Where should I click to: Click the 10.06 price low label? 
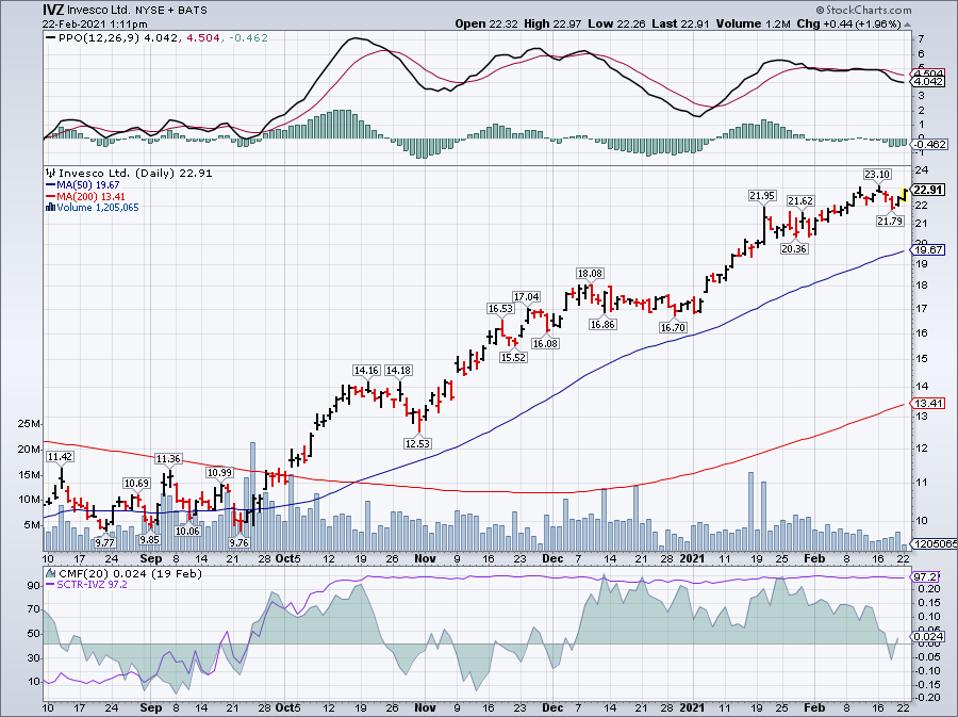(x=187, y=531)
